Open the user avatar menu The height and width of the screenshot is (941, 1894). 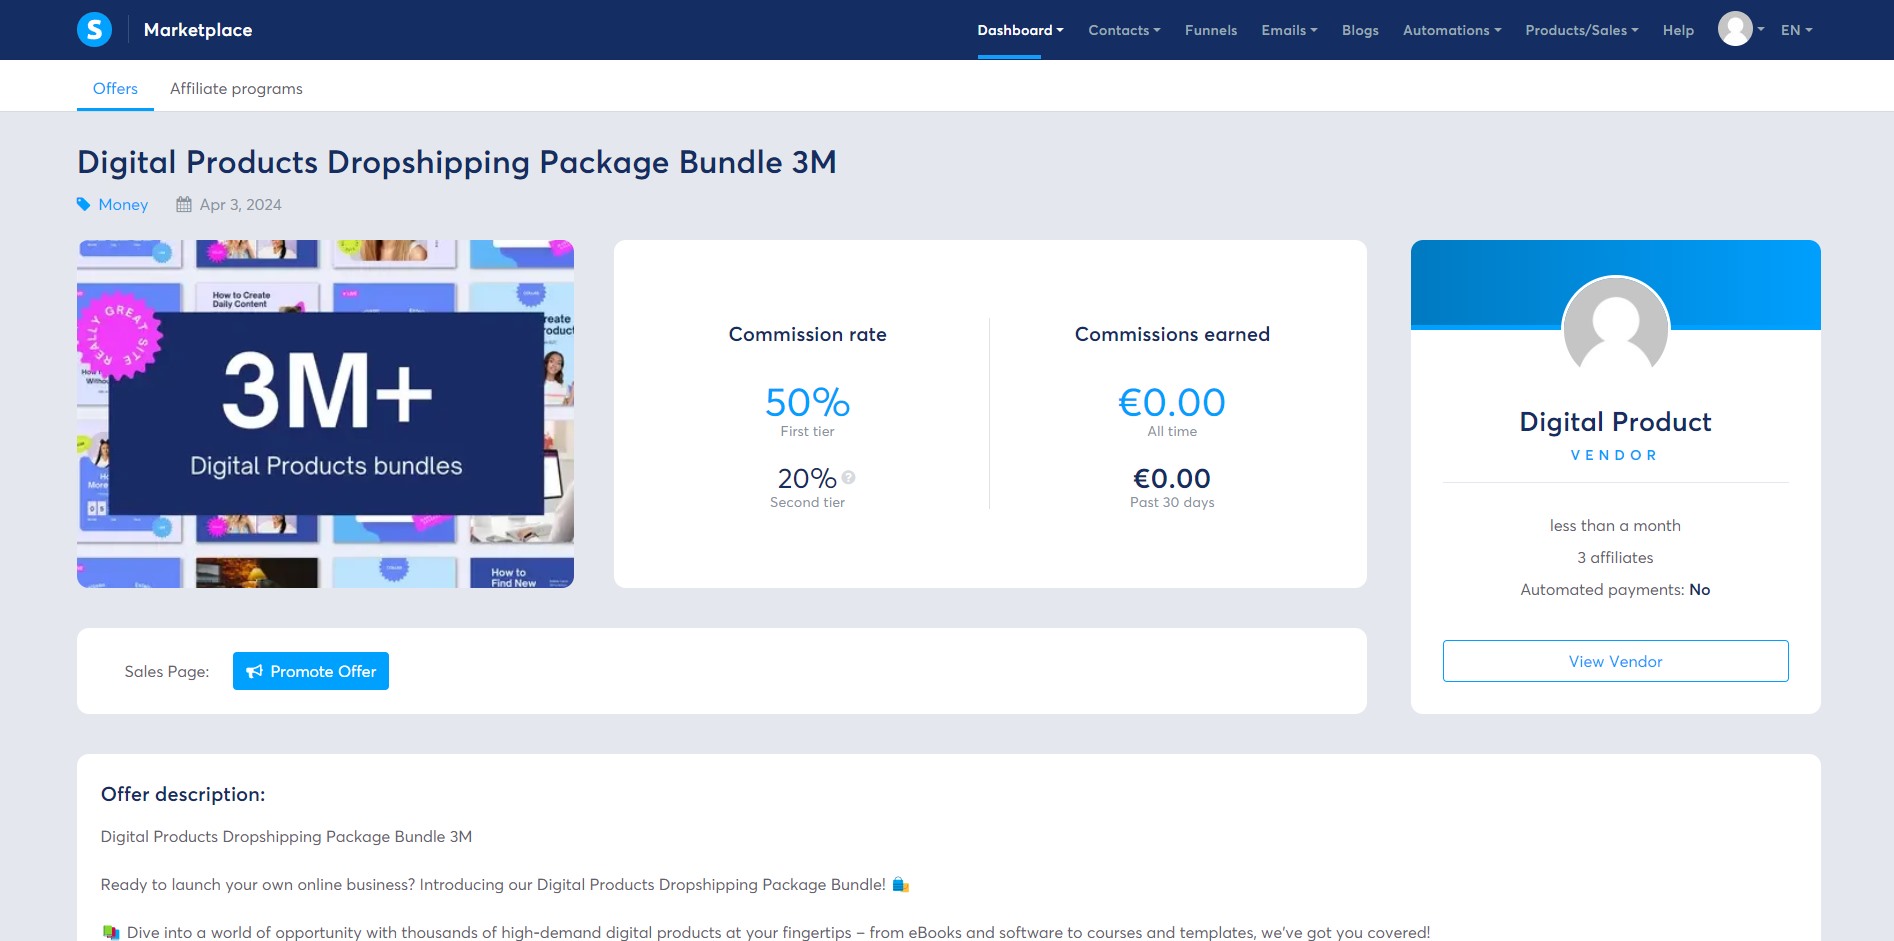coord(1740,29)
